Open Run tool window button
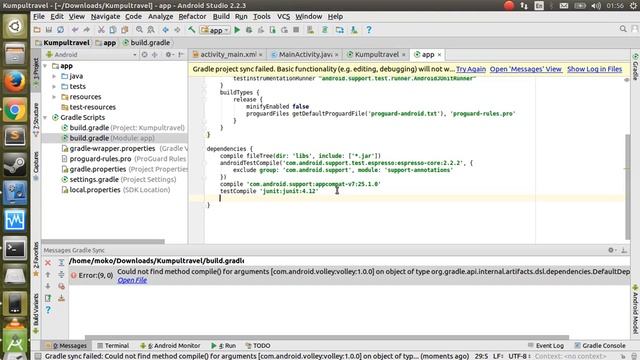Screen dimensions: 640x360 click(x=224, y=346)
